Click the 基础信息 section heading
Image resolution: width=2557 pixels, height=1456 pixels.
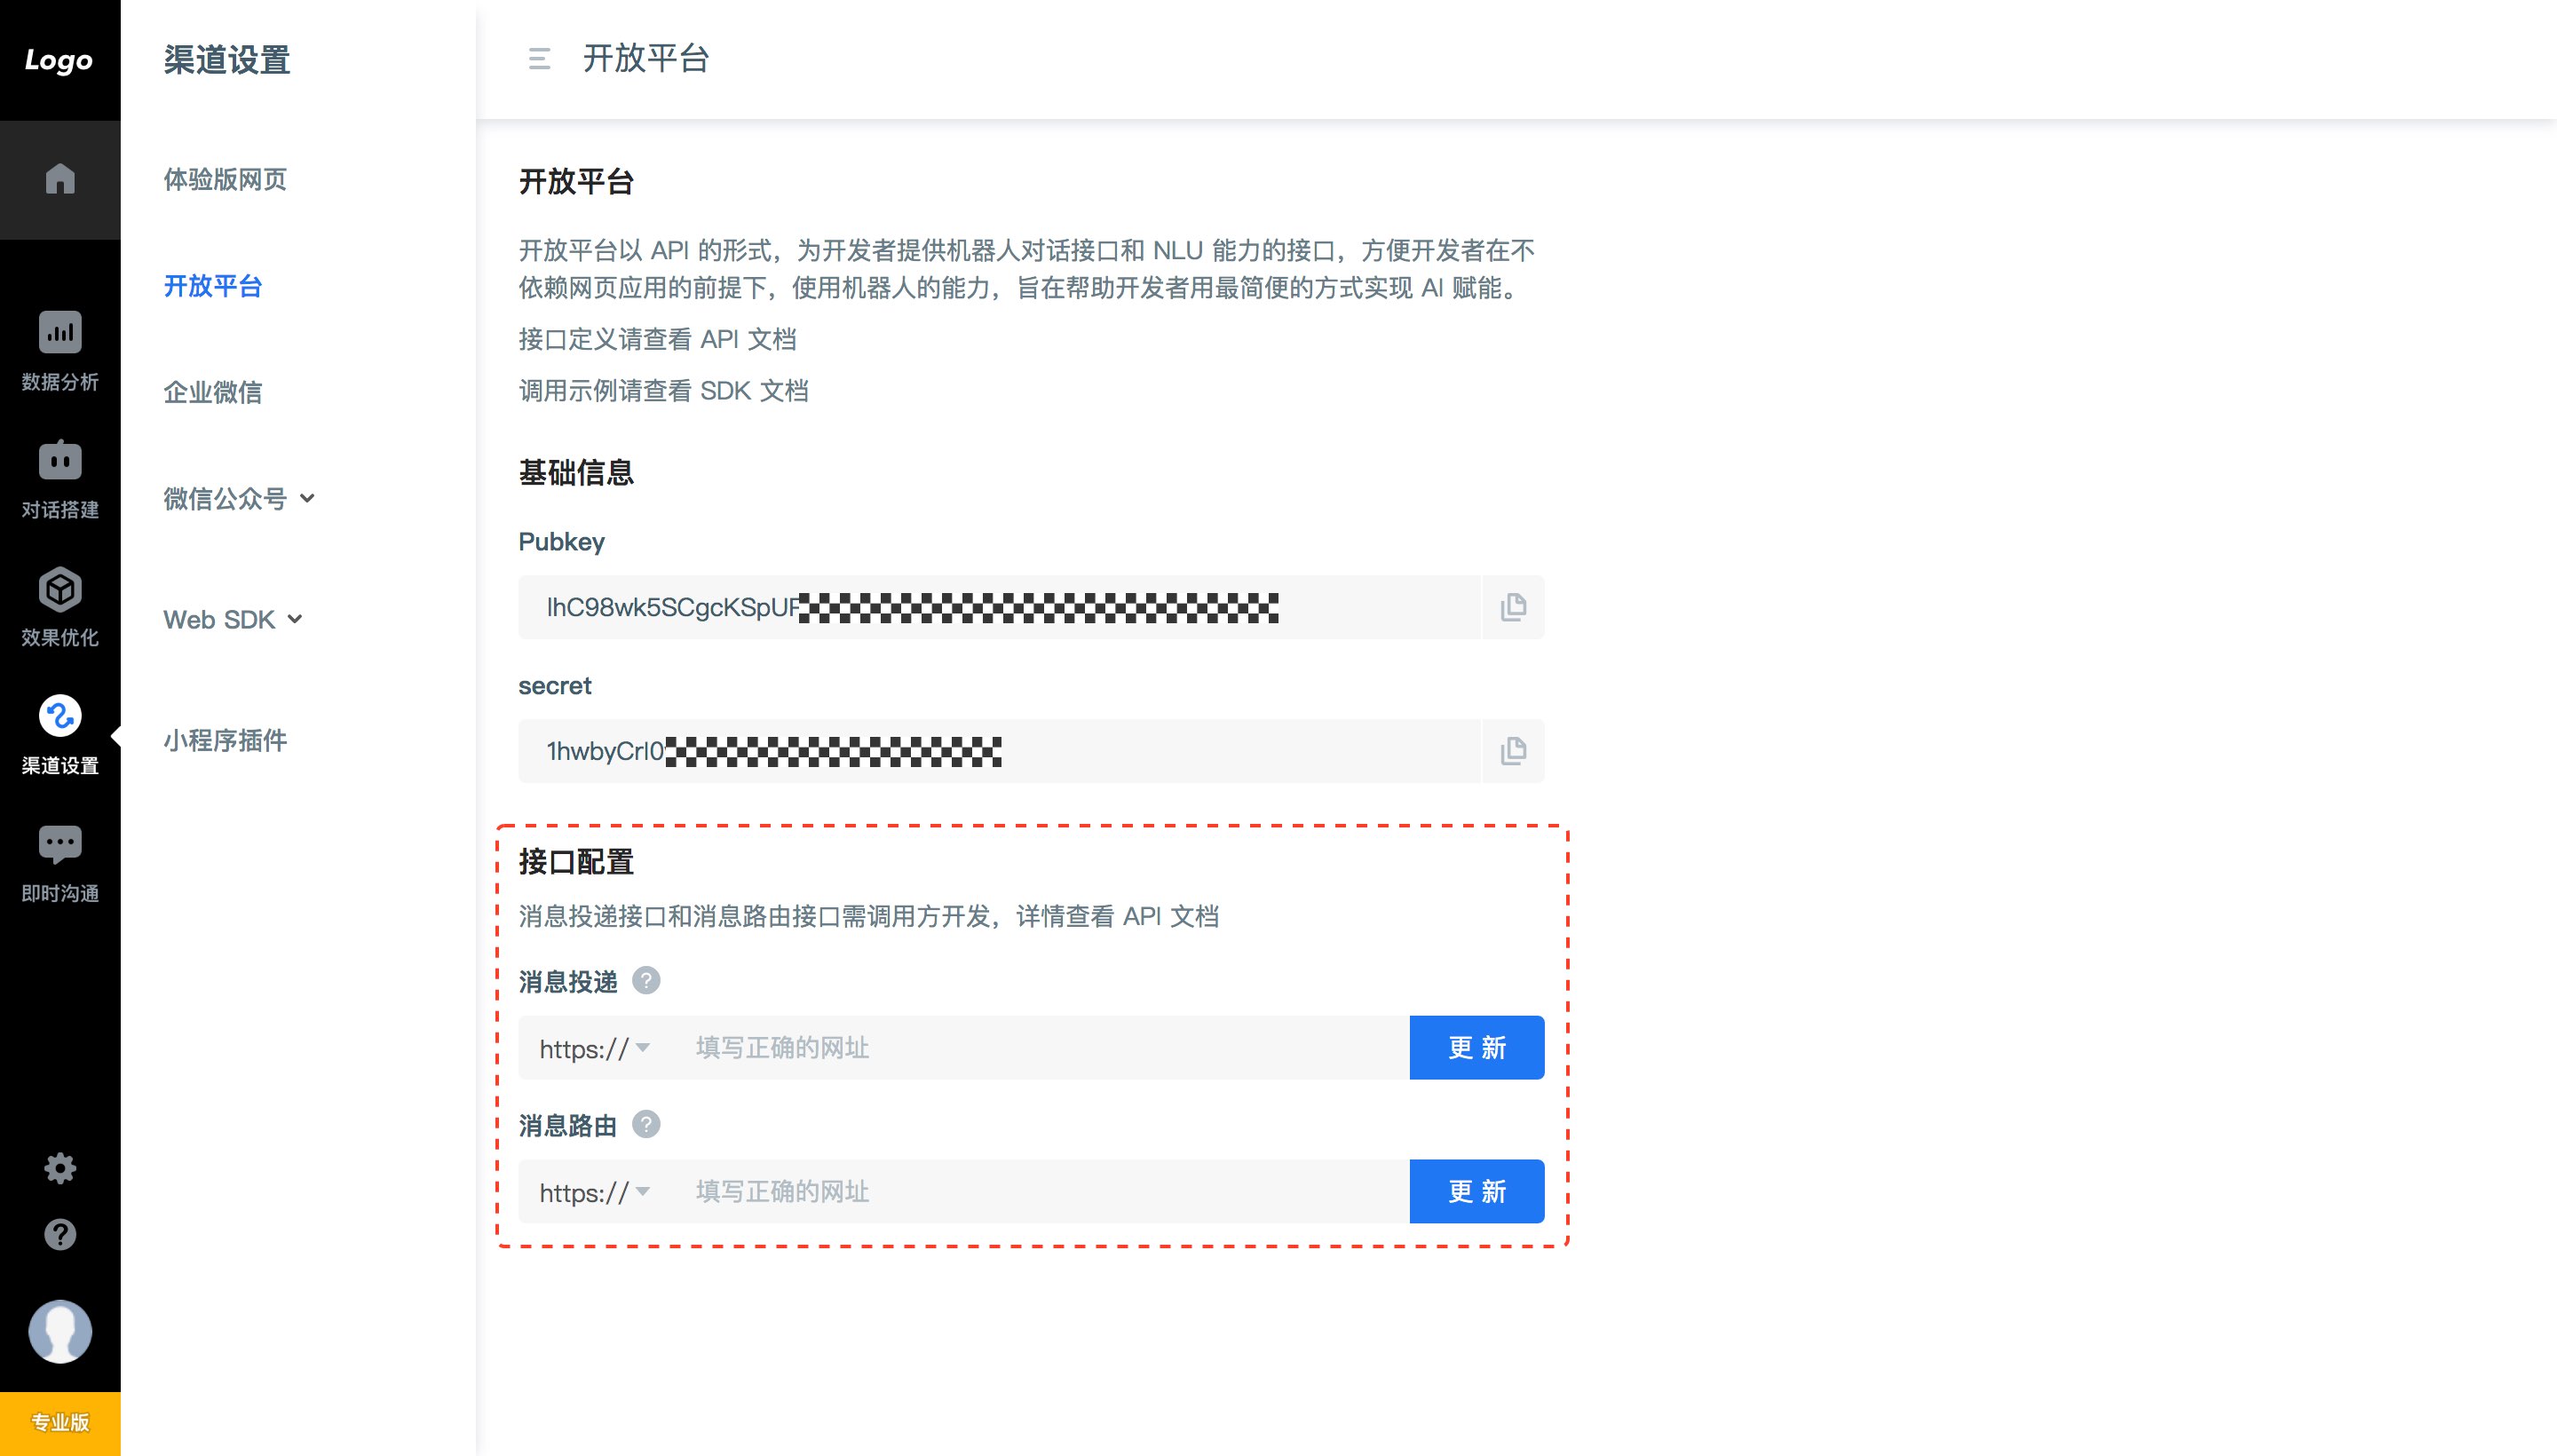coord(576,472)
